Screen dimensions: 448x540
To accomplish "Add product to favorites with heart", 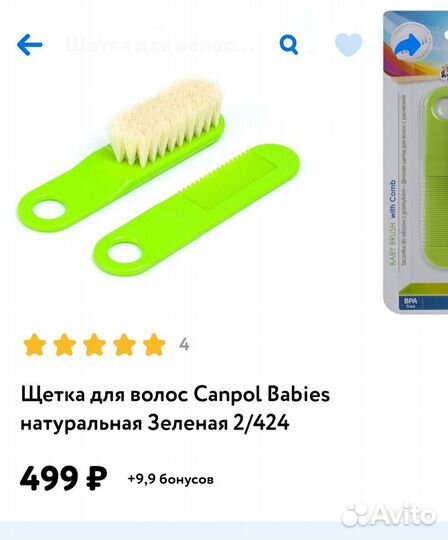I will 348,45.
